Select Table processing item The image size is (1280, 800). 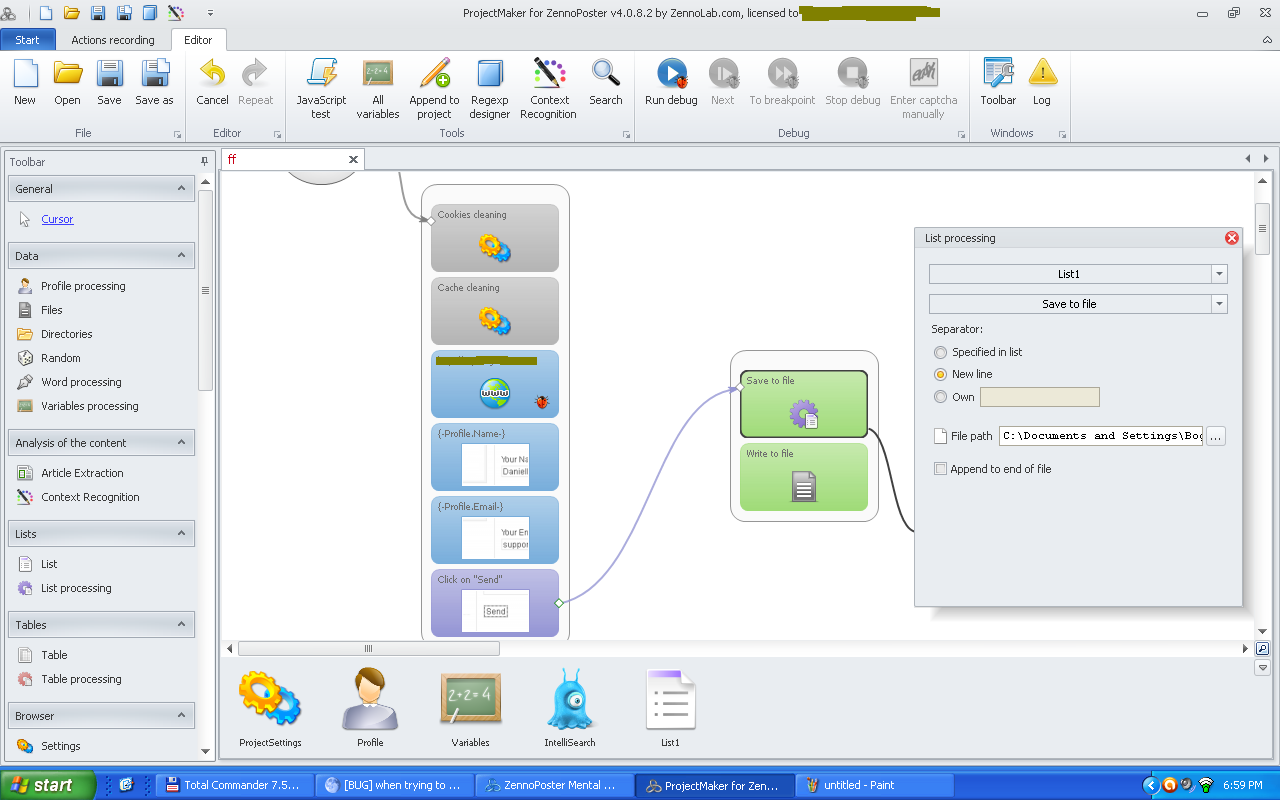click(81, 679)
